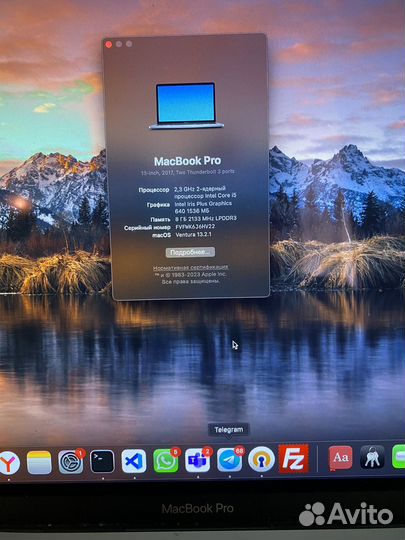Open the Notes app in dock
The height and width of the screenshot is (540, 405).
click(x=39, y=462)
